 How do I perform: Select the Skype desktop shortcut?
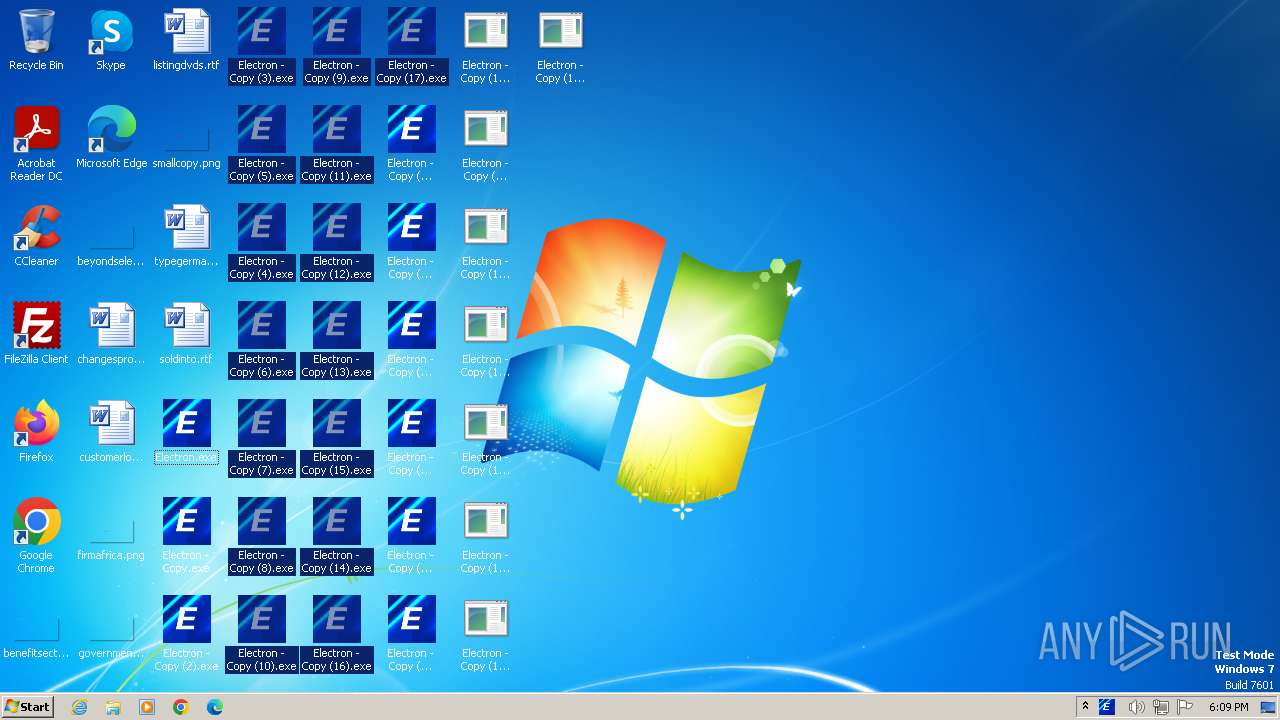[111, 40]
